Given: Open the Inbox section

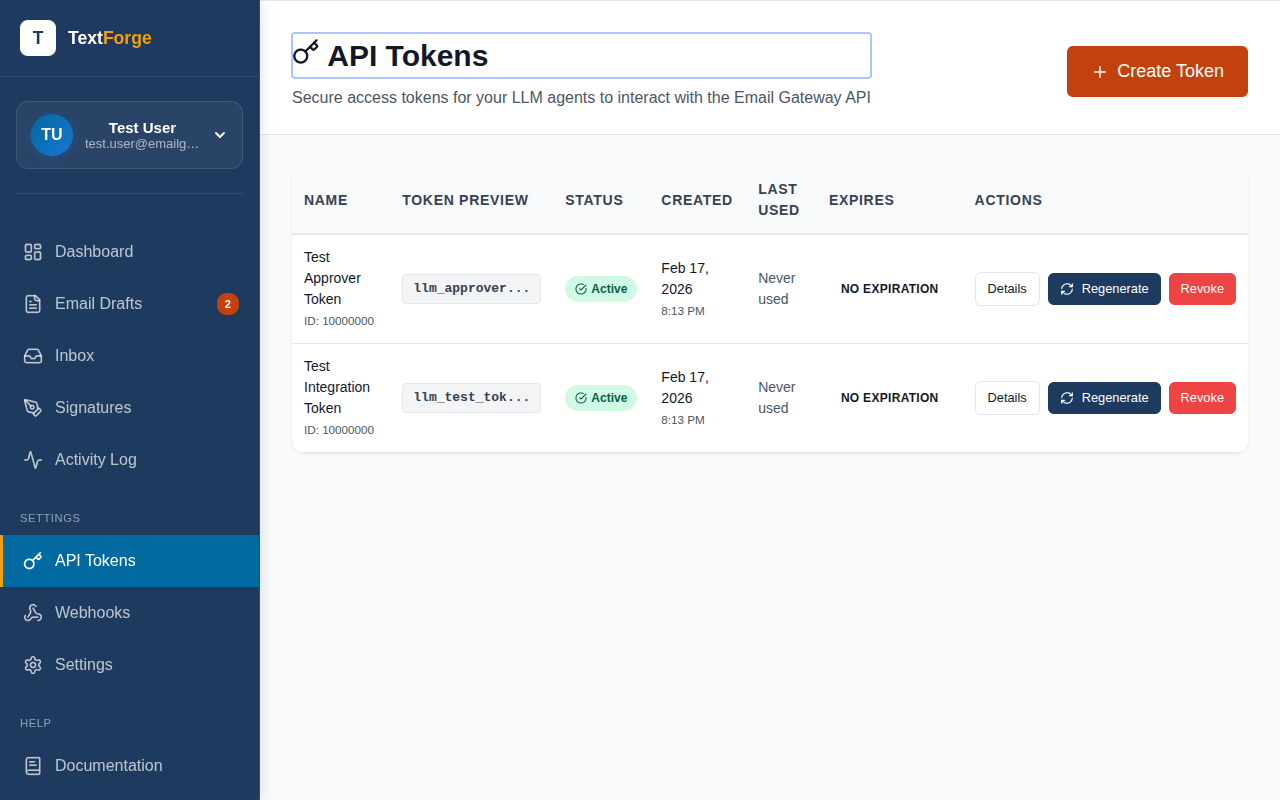Looking at the screenshot, I should (130, 356).
